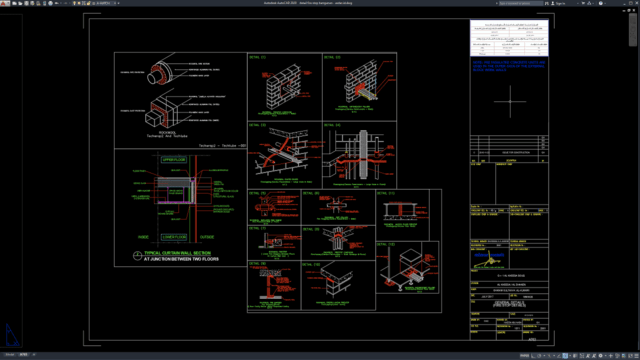
Task: Click the Redo arrow icon
Action: click(66, 3)
